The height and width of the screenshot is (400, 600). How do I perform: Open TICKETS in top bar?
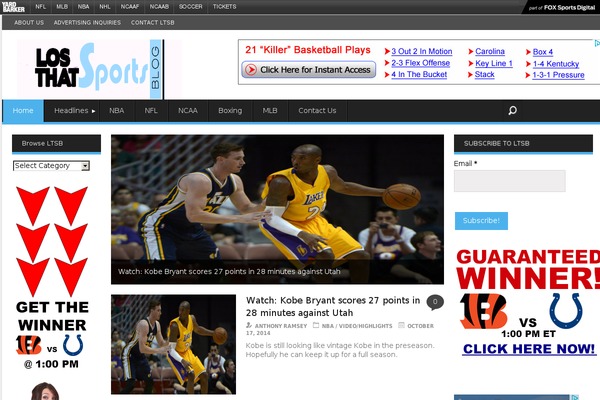click(x=224, y=7)
